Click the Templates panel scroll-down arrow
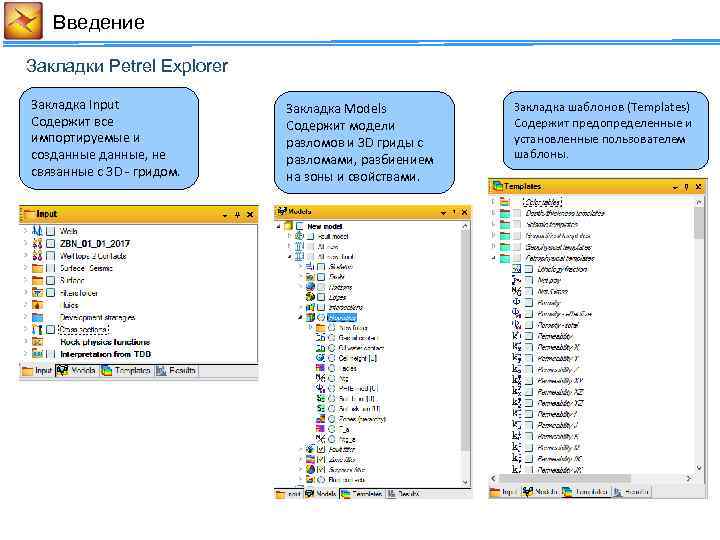 [x=699, y=468]
